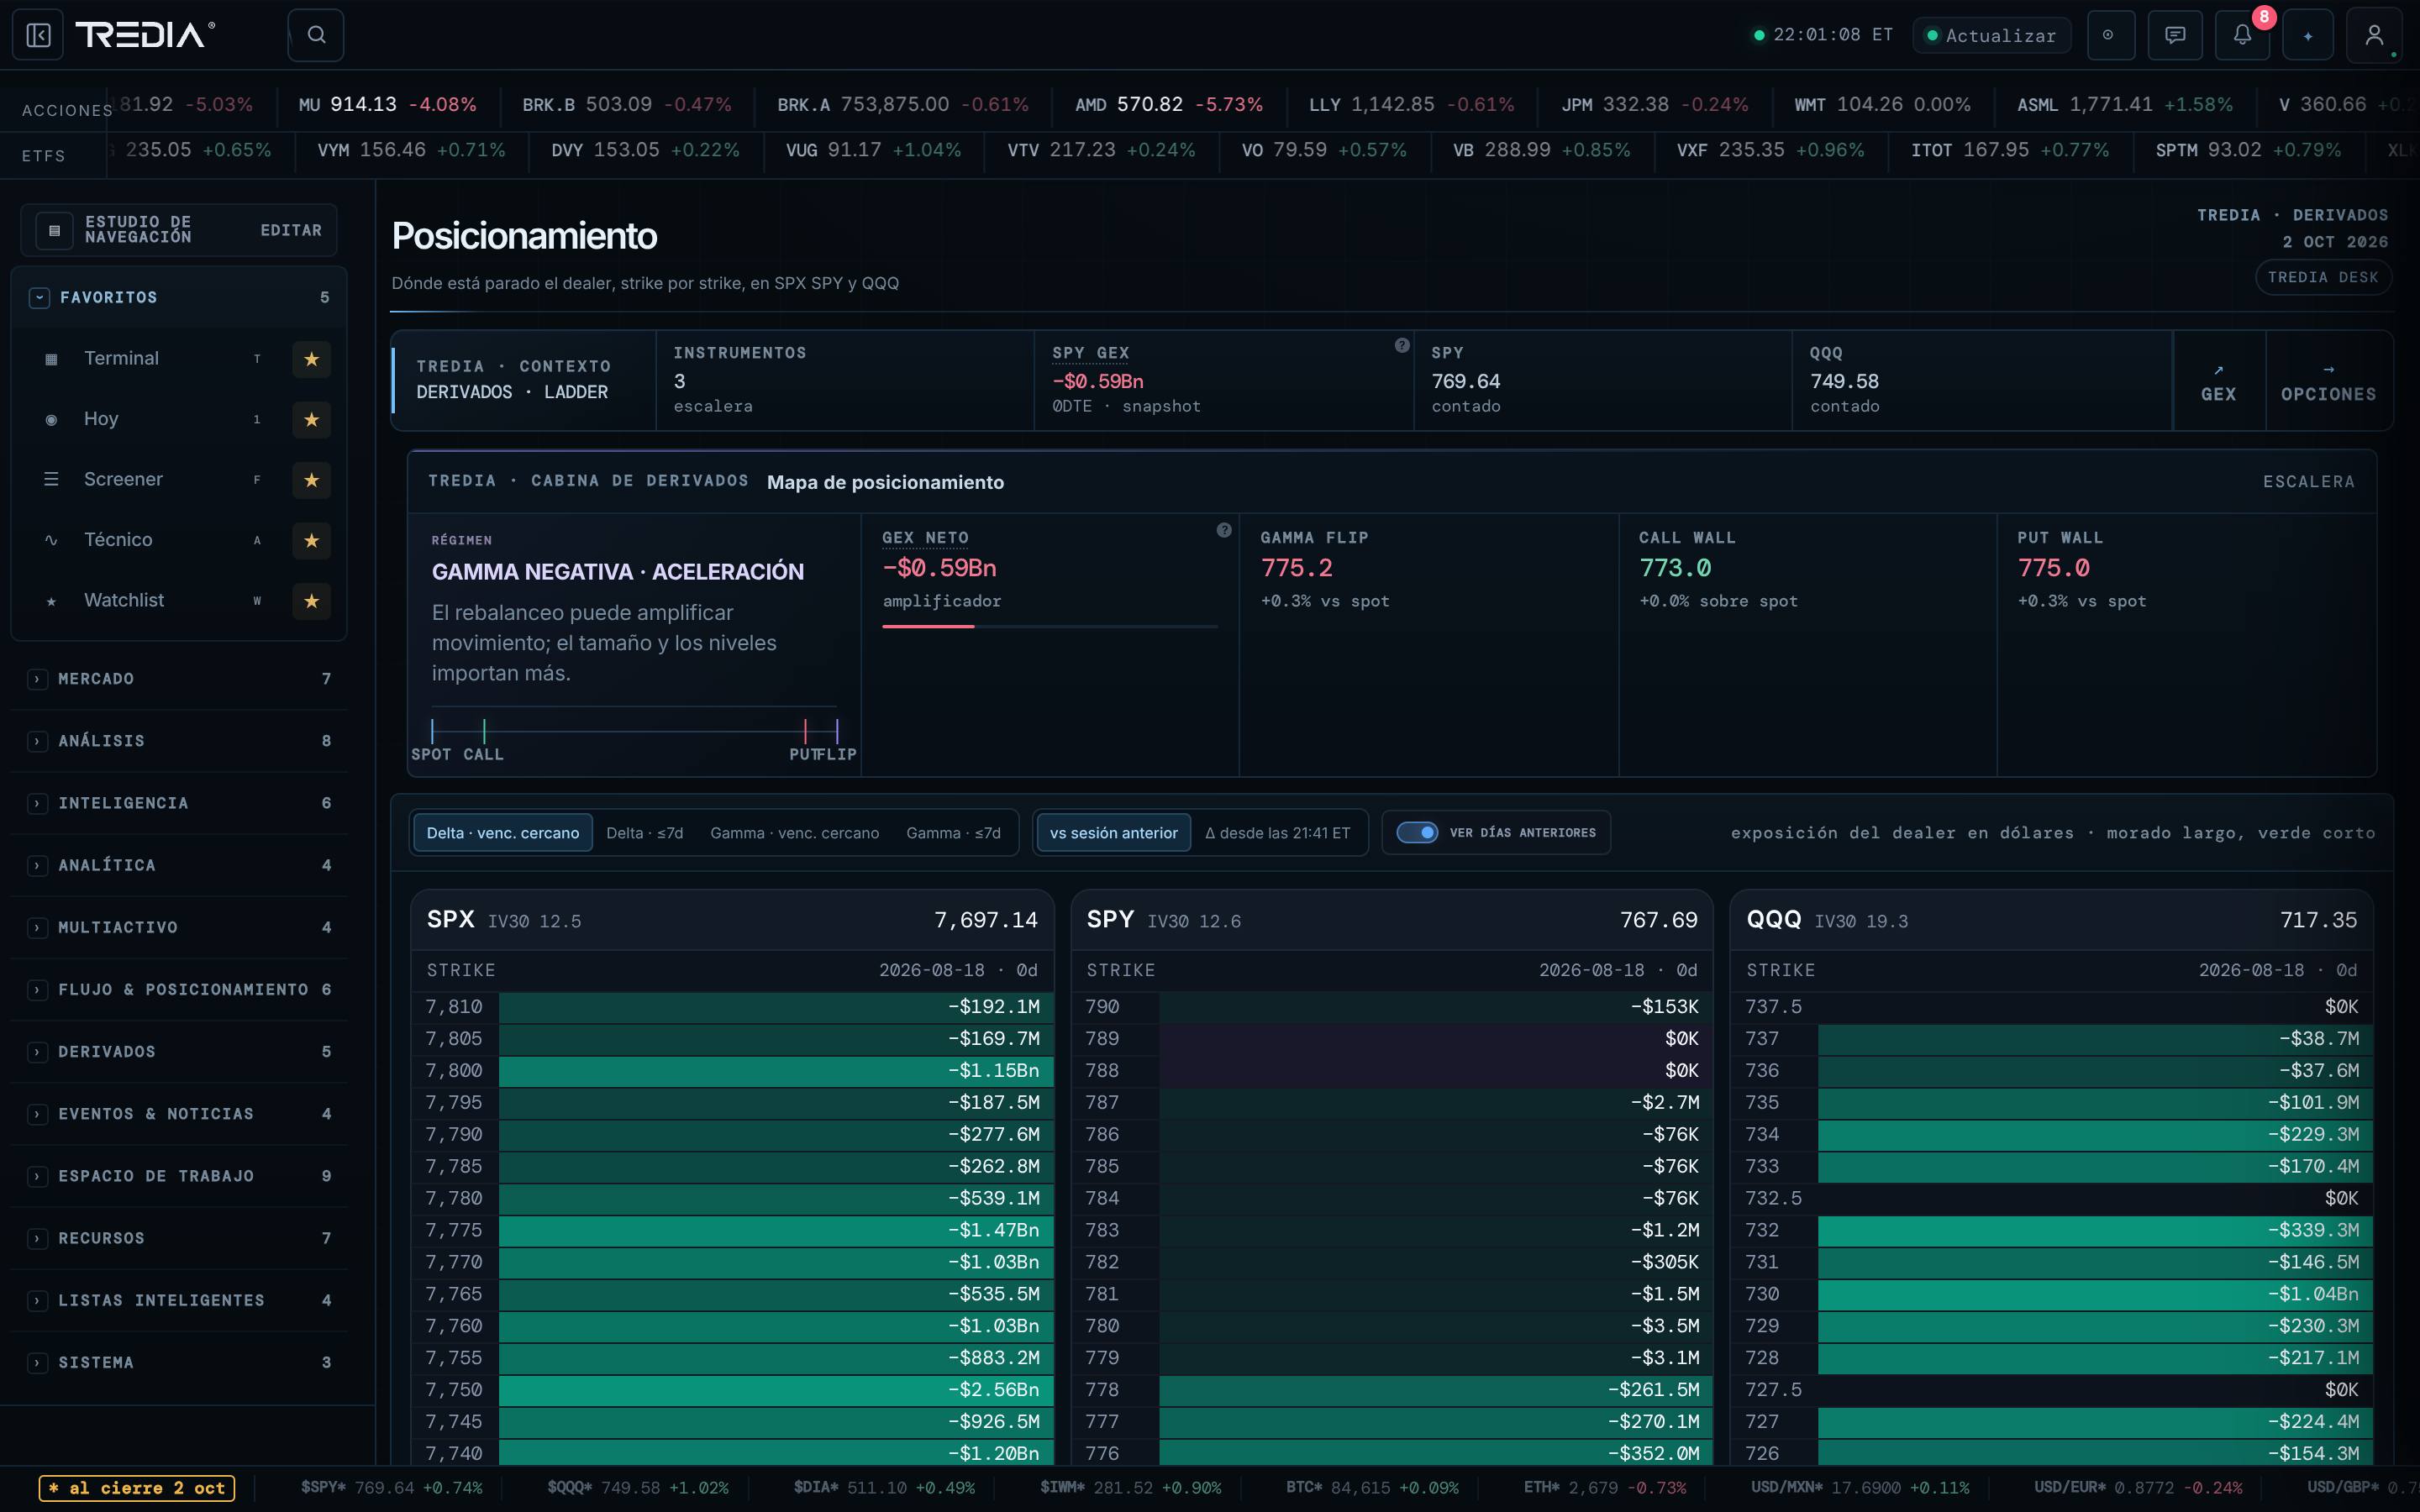Expand the Análisis section

click(37, 741)
